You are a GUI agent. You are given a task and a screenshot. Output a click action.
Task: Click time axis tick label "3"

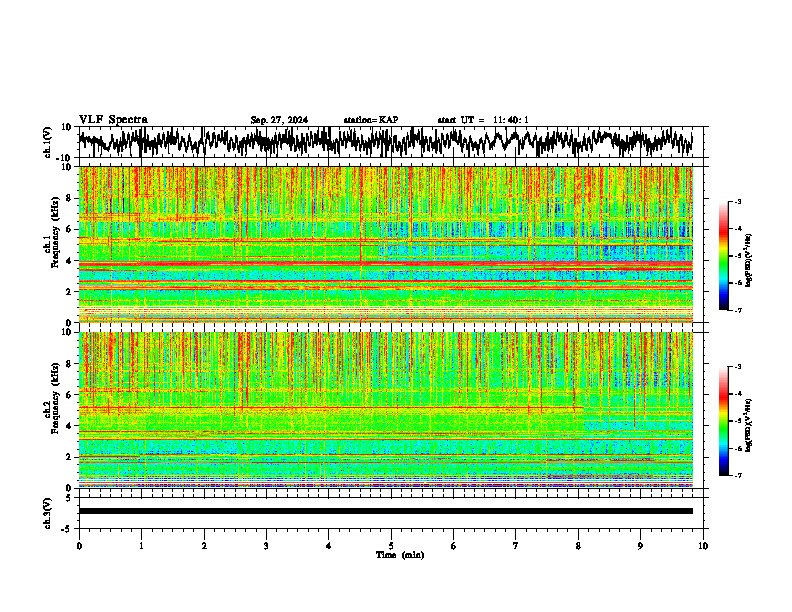266,546
